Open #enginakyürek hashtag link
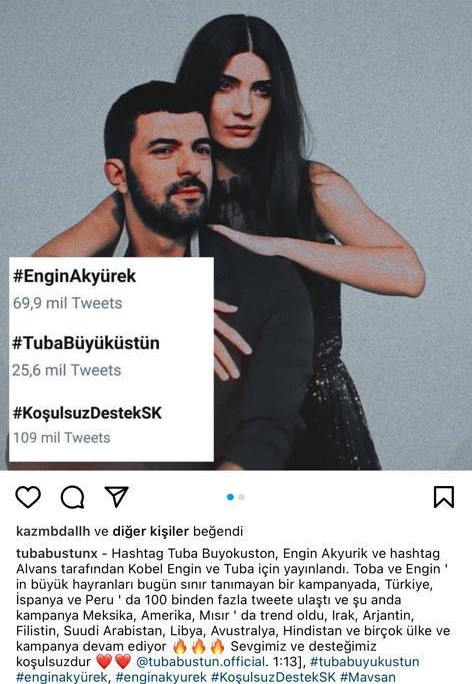 63,677
